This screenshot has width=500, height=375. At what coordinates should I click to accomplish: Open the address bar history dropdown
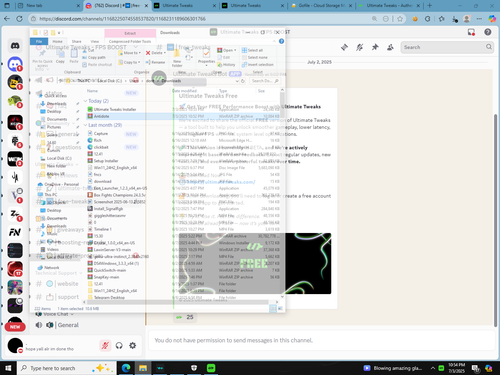click(237, 81)
